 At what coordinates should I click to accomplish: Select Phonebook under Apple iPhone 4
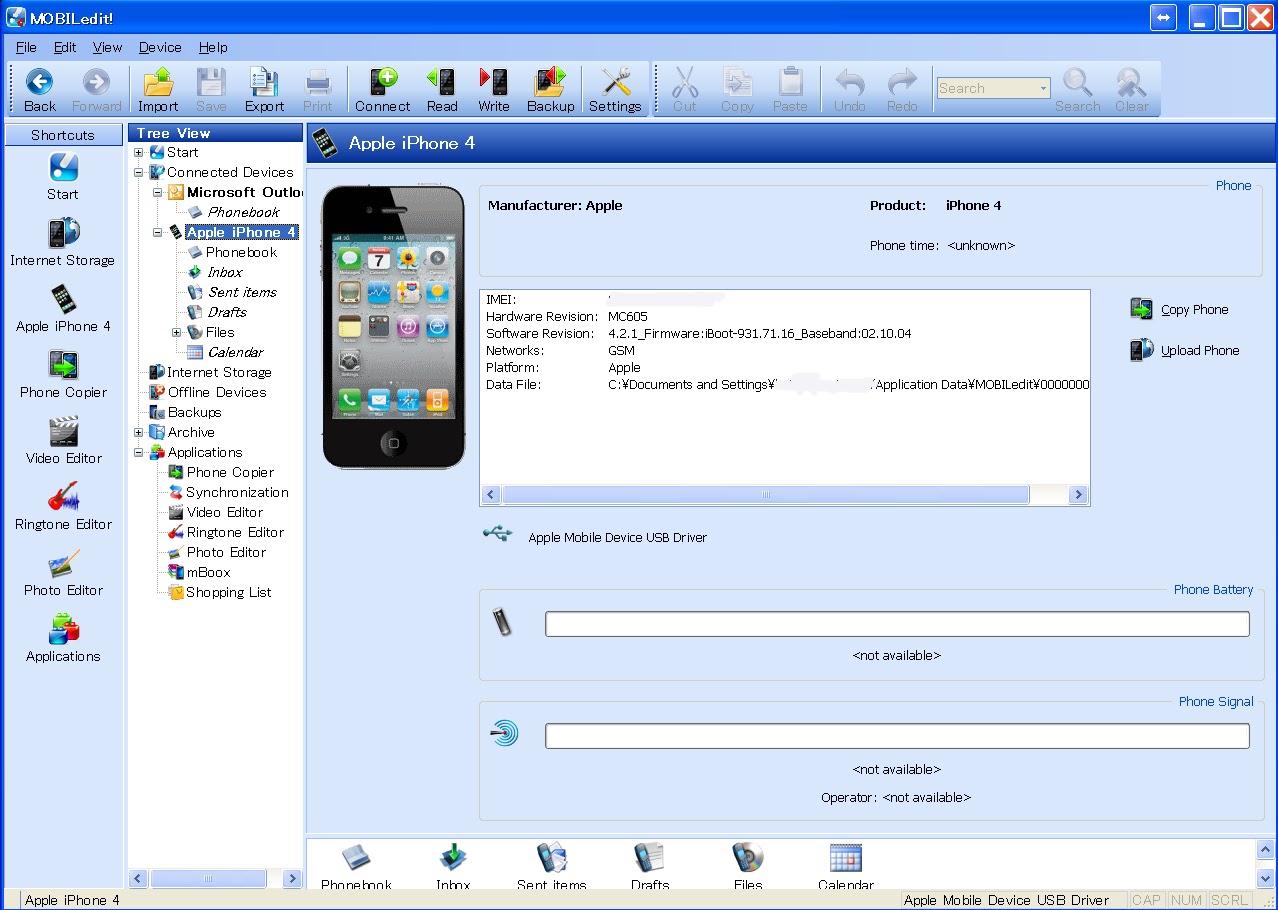(241, 252)
